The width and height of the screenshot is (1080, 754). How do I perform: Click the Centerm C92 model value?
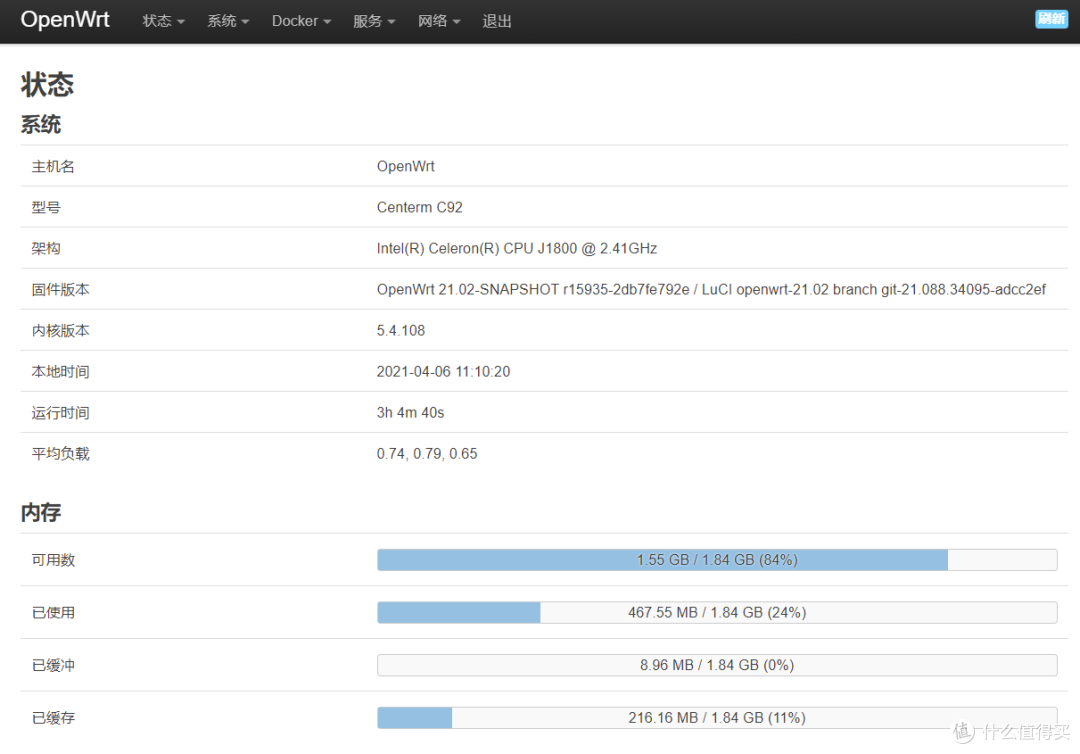pos(419,207)
